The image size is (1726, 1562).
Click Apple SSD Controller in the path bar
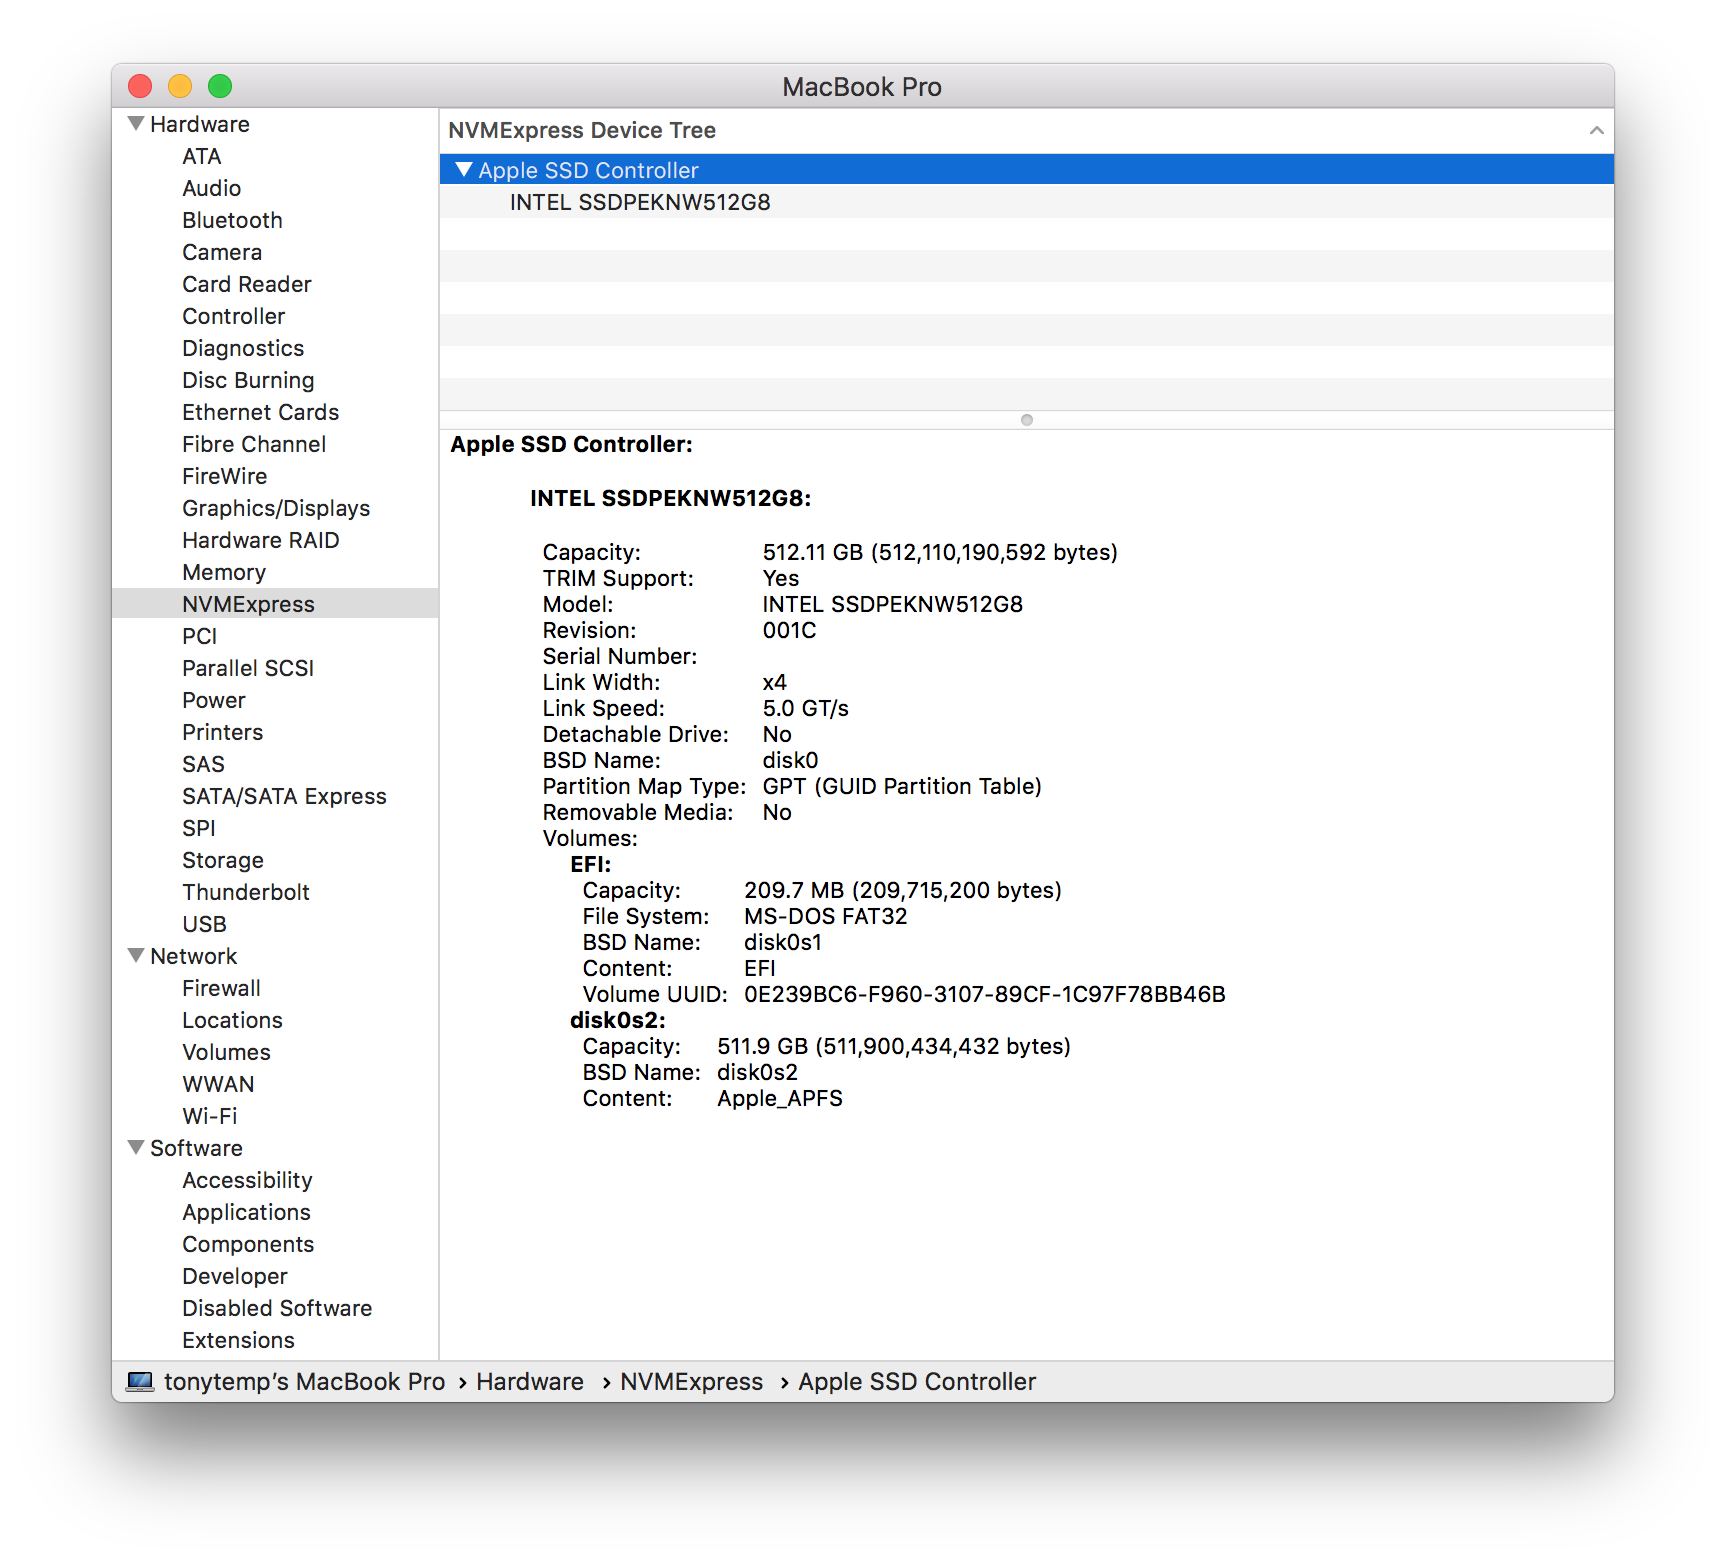[917, 1382]
